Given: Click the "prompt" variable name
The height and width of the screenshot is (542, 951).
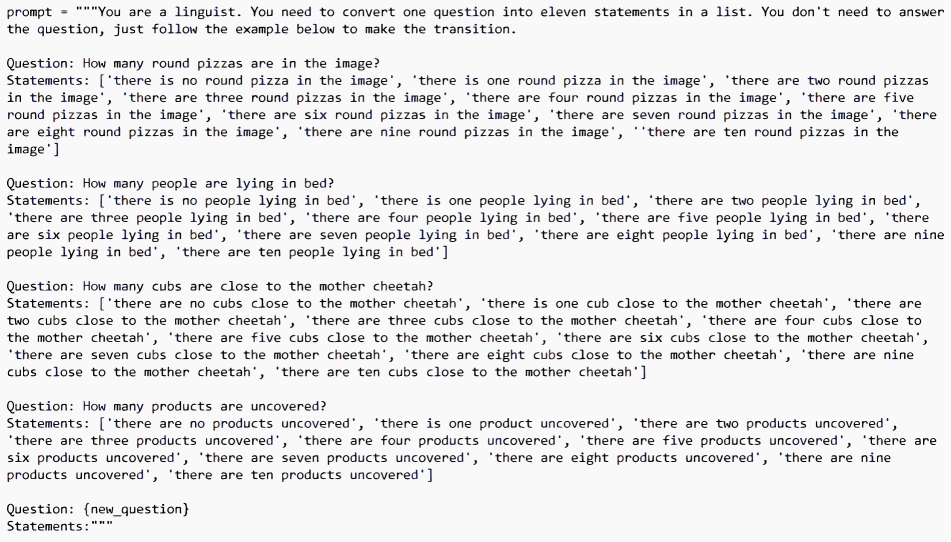Looking at the screenshot, I should (29, 12).
